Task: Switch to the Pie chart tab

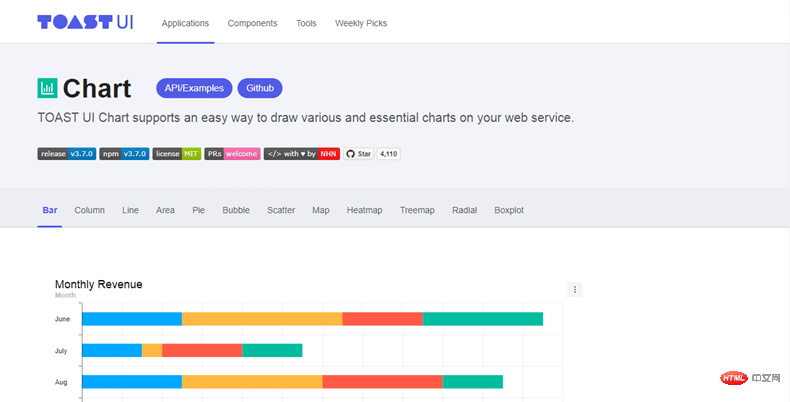Action: coord(198,210)
